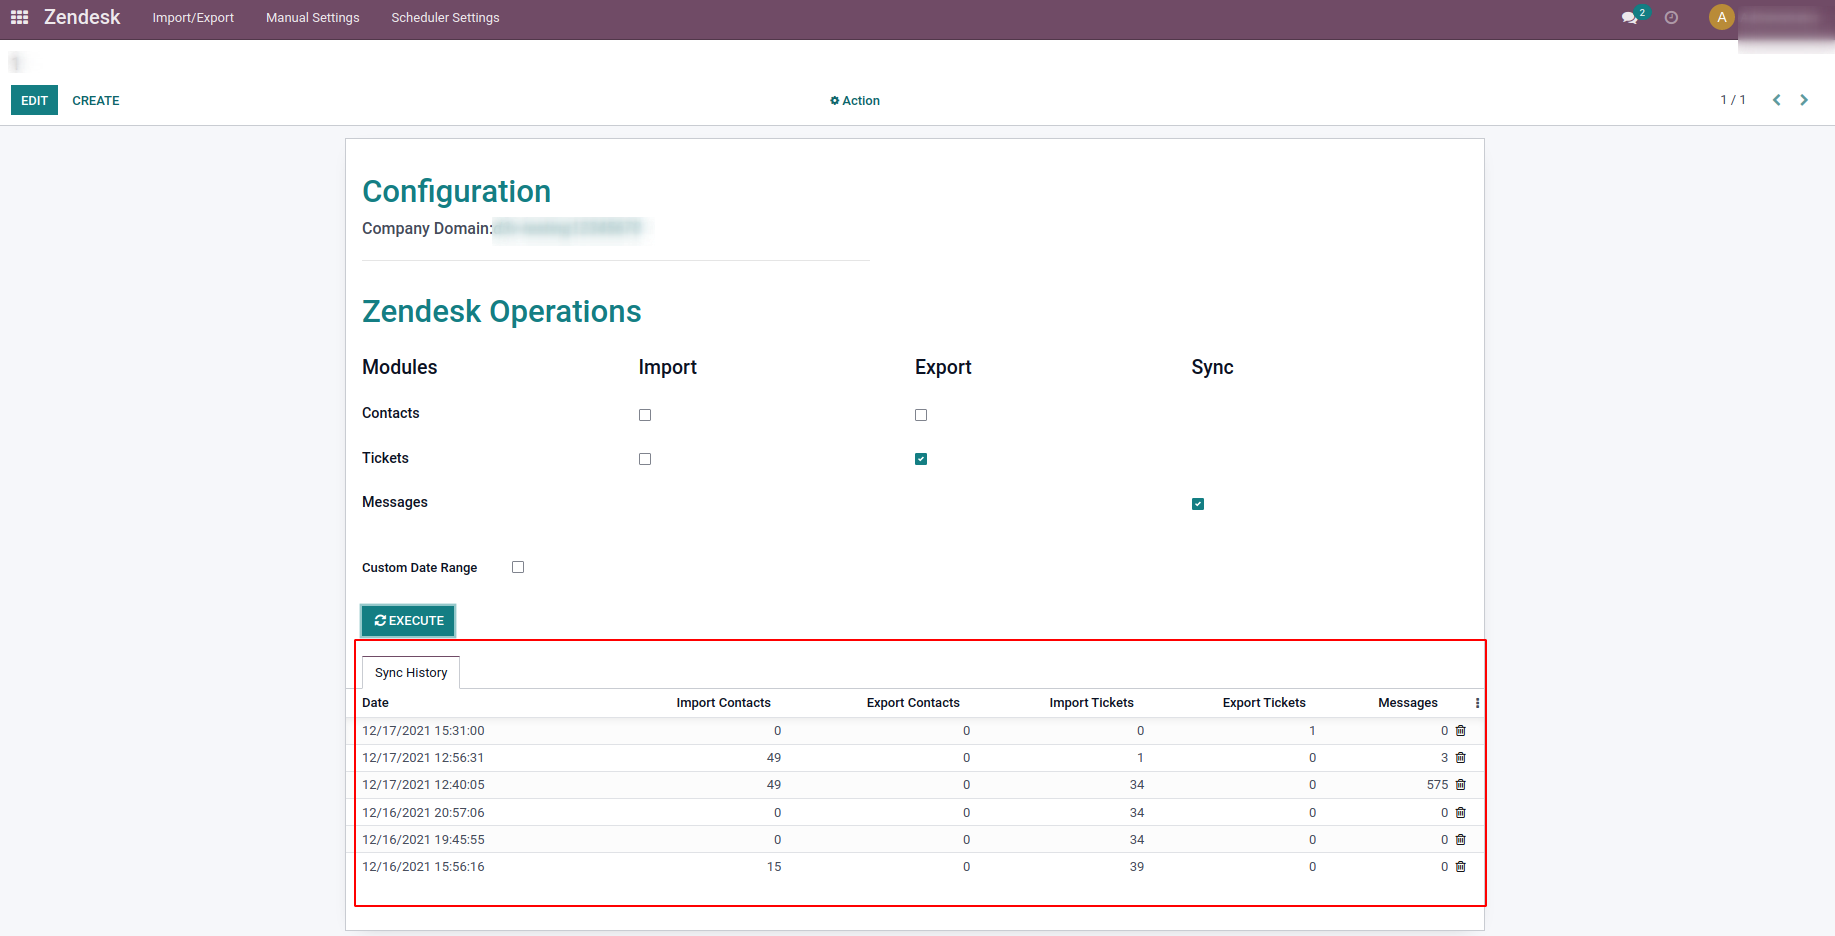Delete the 12/17/2021 12:40:05 sync record
The height and width of the screenshot is (936, 1835).
coord(1460,785)
